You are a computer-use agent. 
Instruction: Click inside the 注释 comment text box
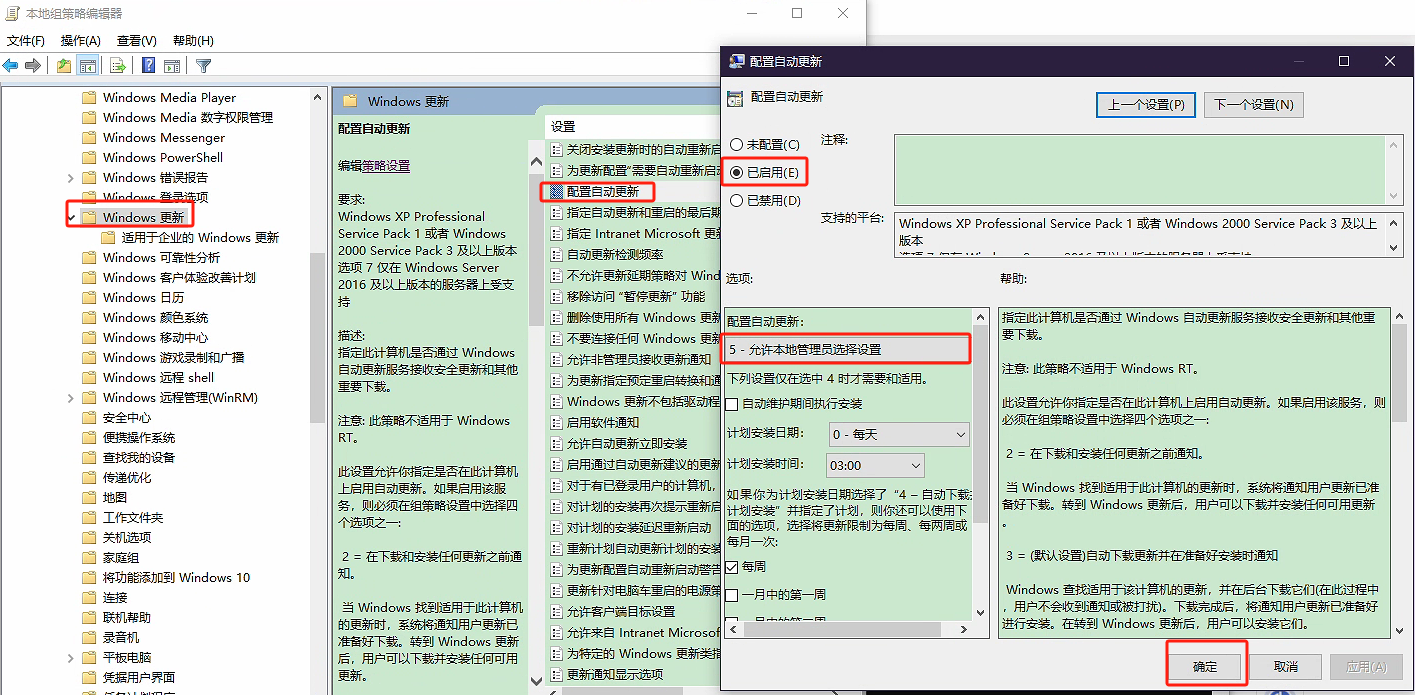(1140, 170)
